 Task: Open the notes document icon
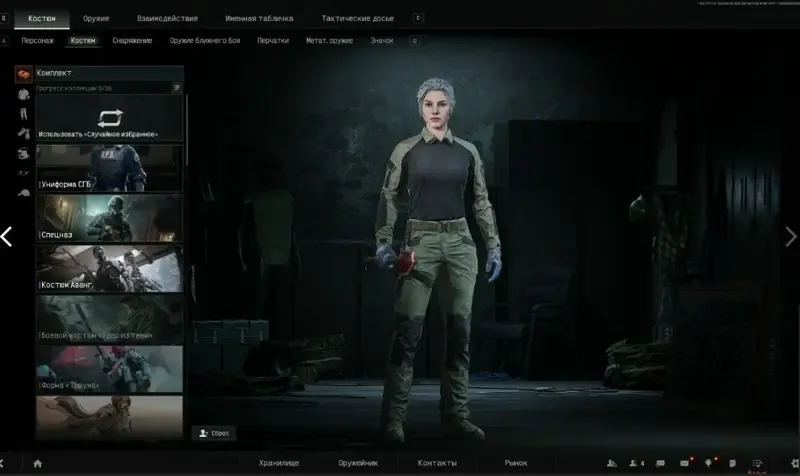(733, 463)
